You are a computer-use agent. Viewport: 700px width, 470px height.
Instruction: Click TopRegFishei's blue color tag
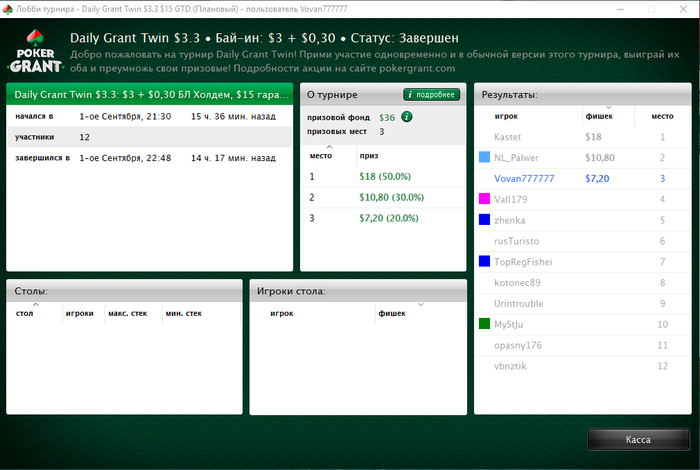[x=484, y=261]
